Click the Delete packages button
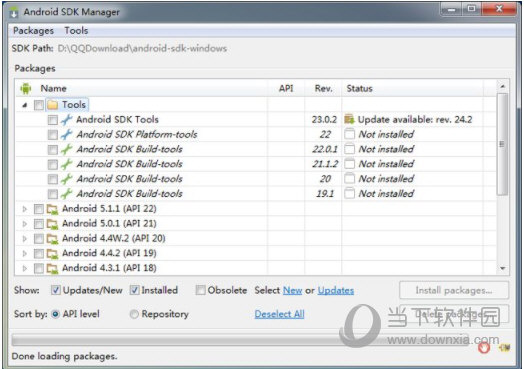The image size is (524, 369). pos(454,314)
